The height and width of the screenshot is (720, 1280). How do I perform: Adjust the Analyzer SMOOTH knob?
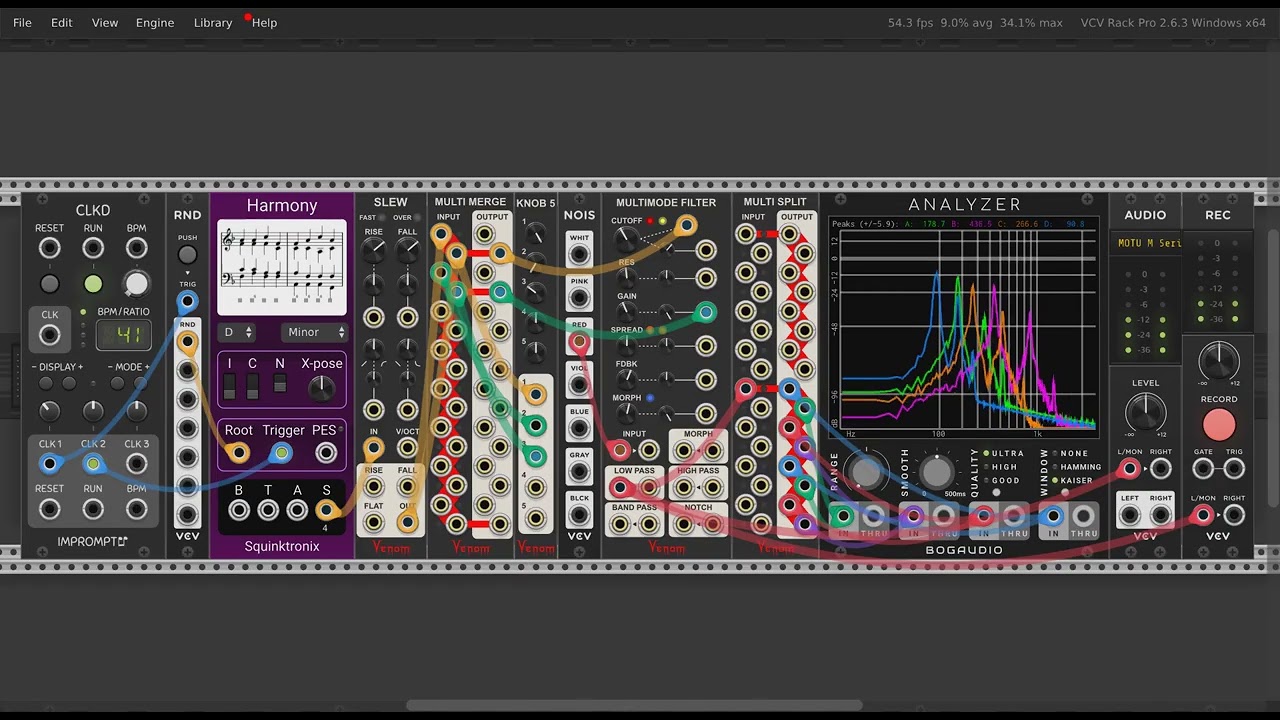click(x=937, y=471)
